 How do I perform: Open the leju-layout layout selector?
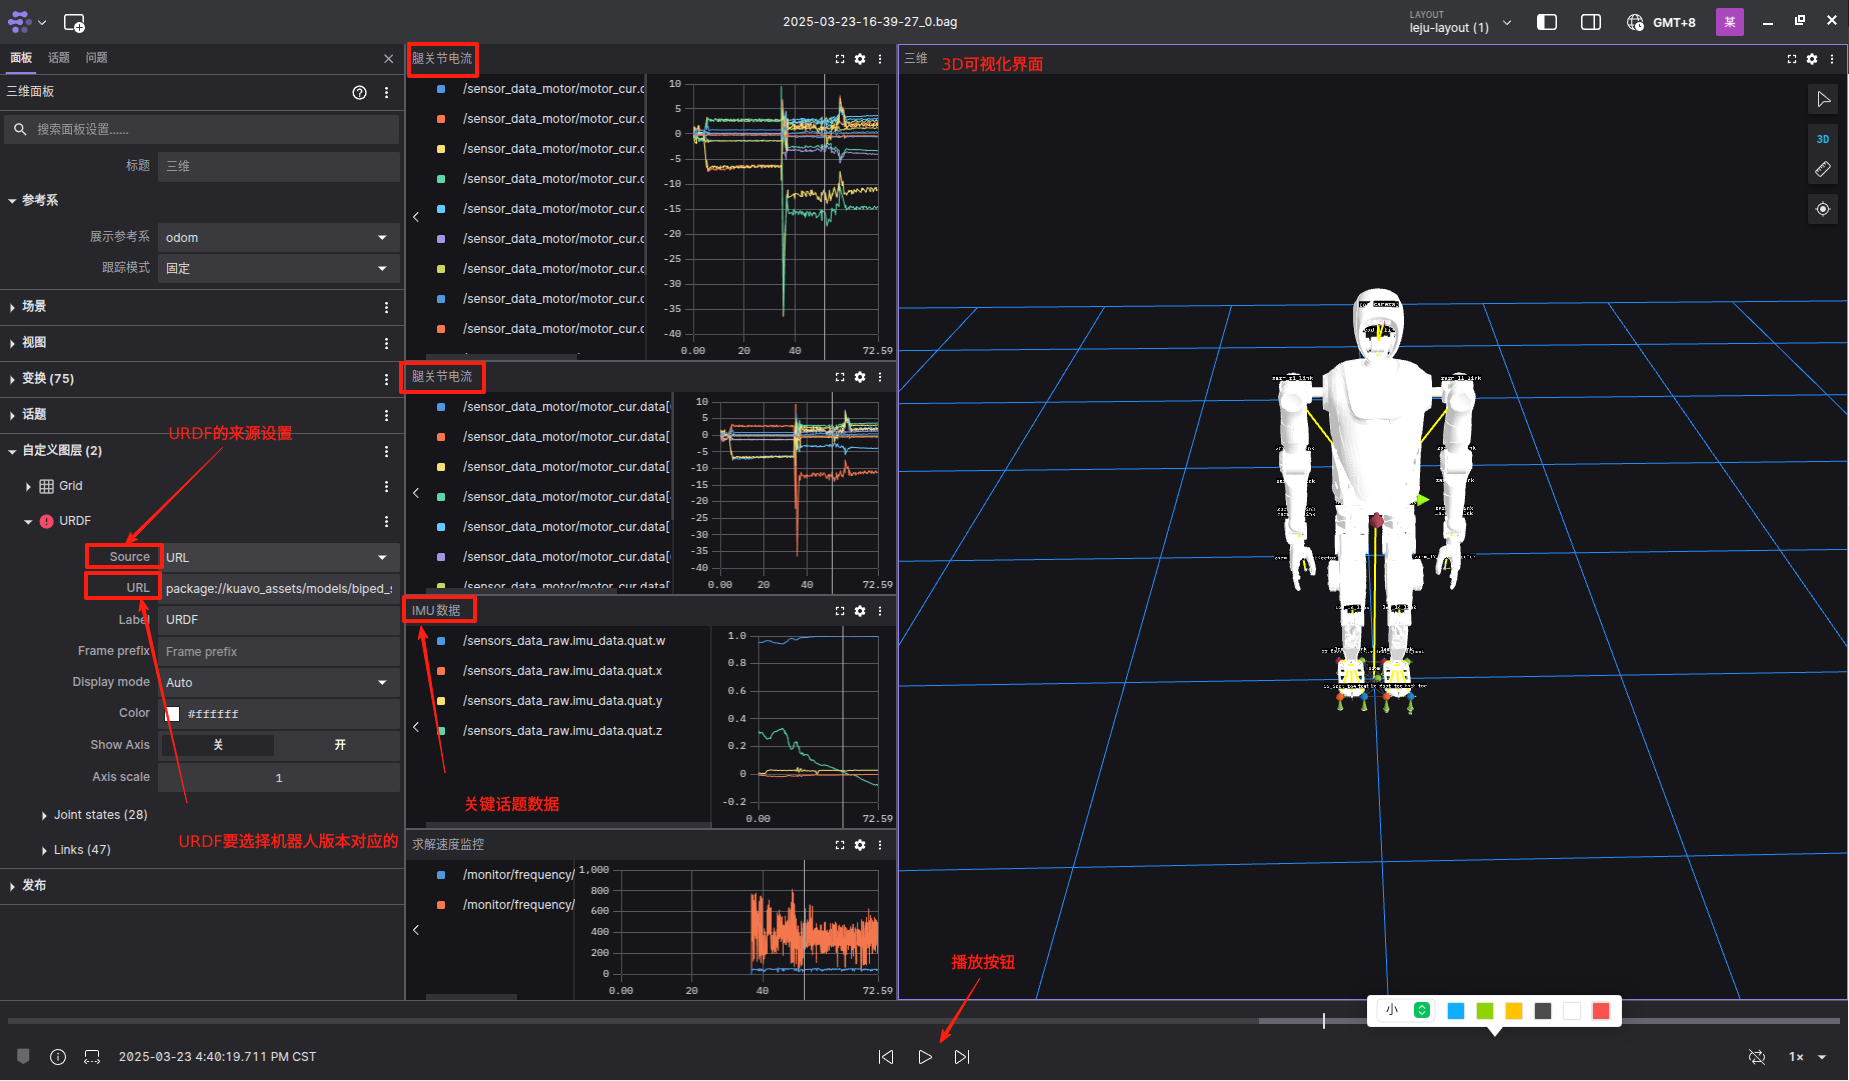click(x=1460, y=22)
